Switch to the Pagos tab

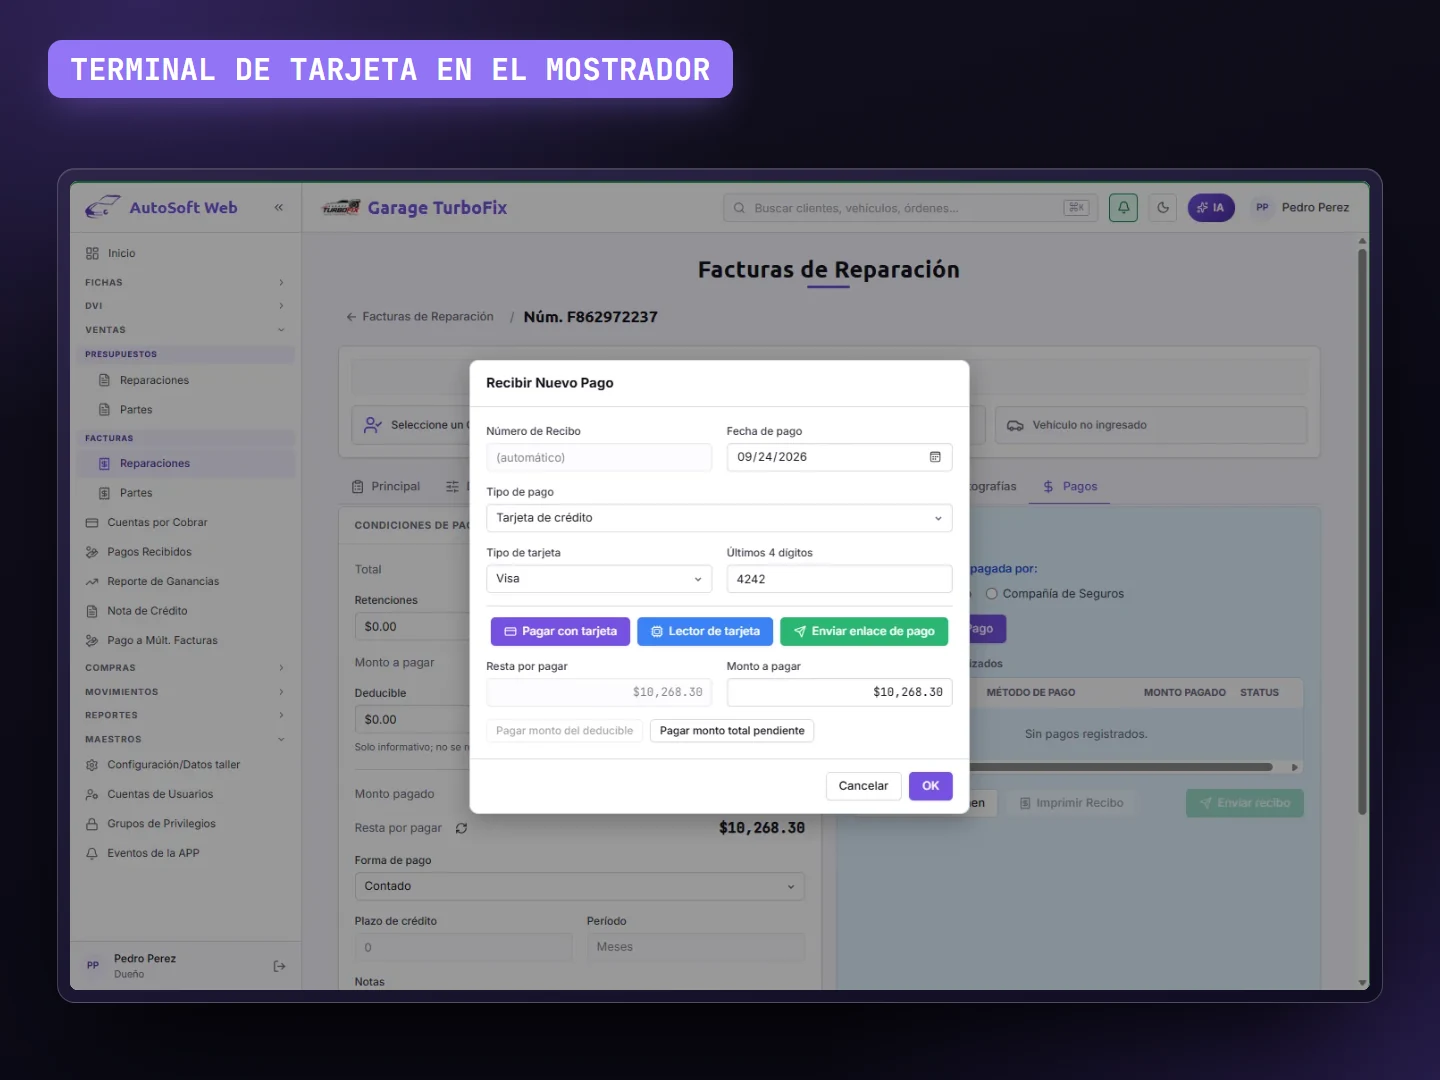(1070, 487)
